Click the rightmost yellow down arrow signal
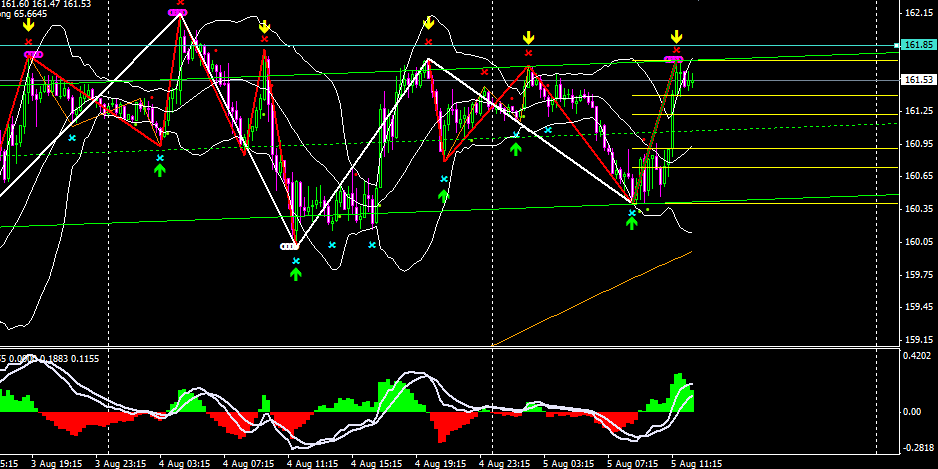938x469 pixels. point(677,36)
